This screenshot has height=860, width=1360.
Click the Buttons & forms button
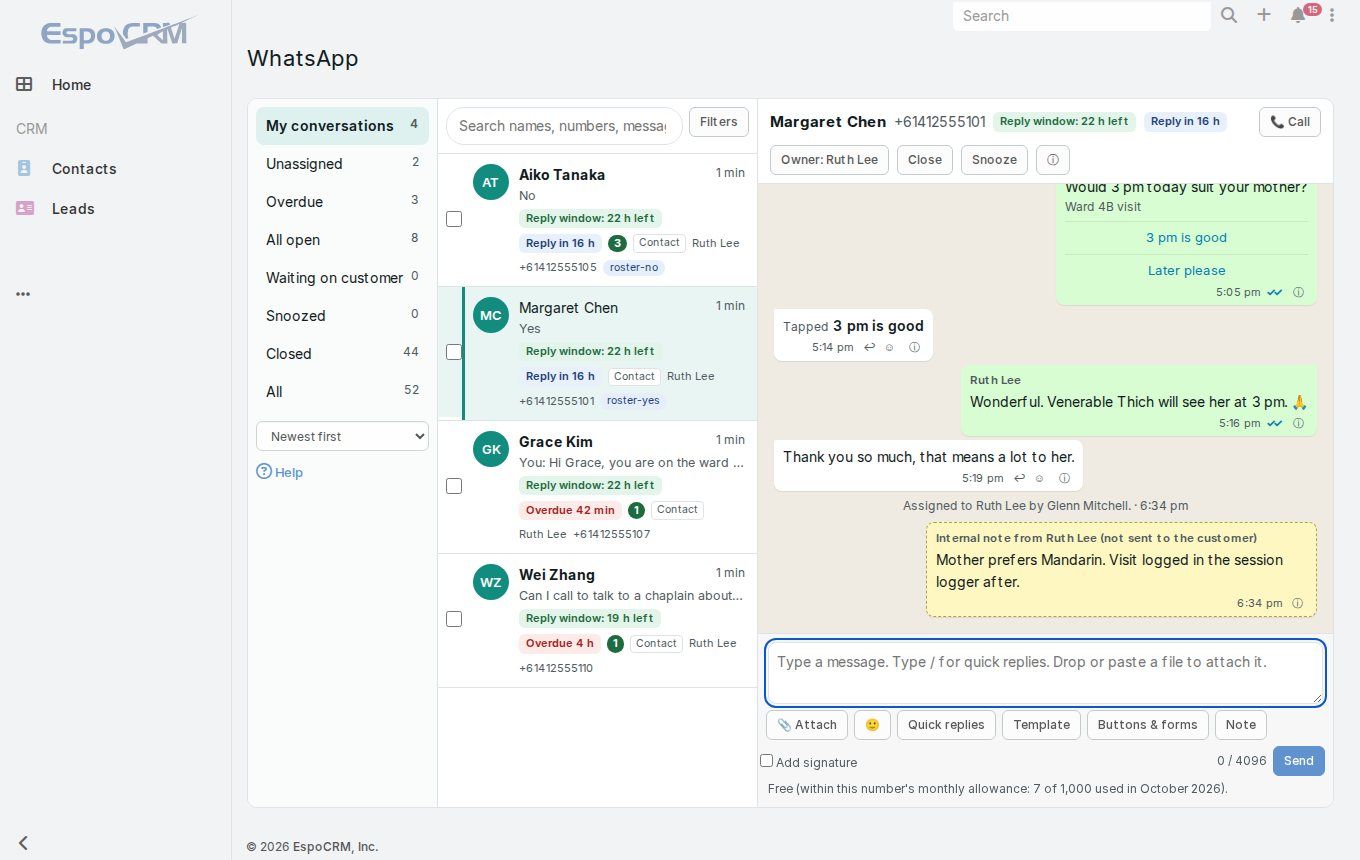click(x=1147, y=725)
